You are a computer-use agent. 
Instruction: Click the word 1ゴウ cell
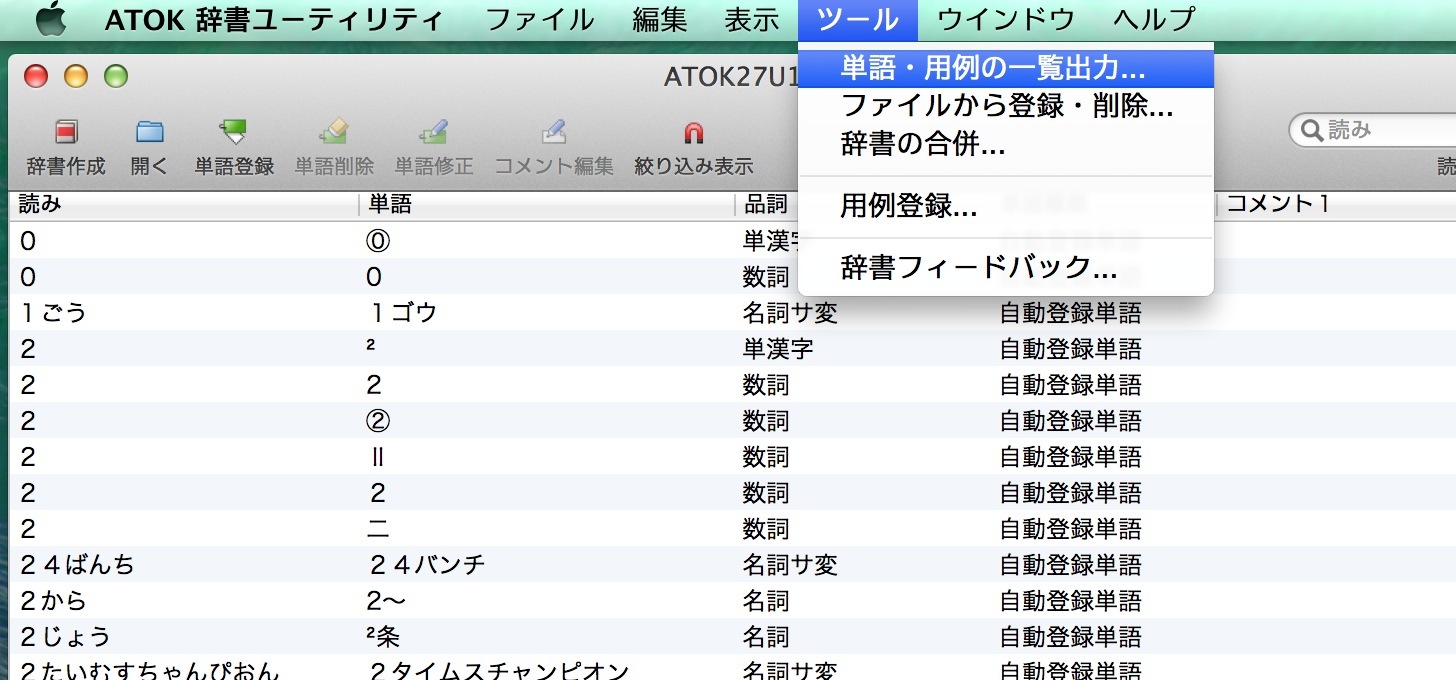[403, 313]
